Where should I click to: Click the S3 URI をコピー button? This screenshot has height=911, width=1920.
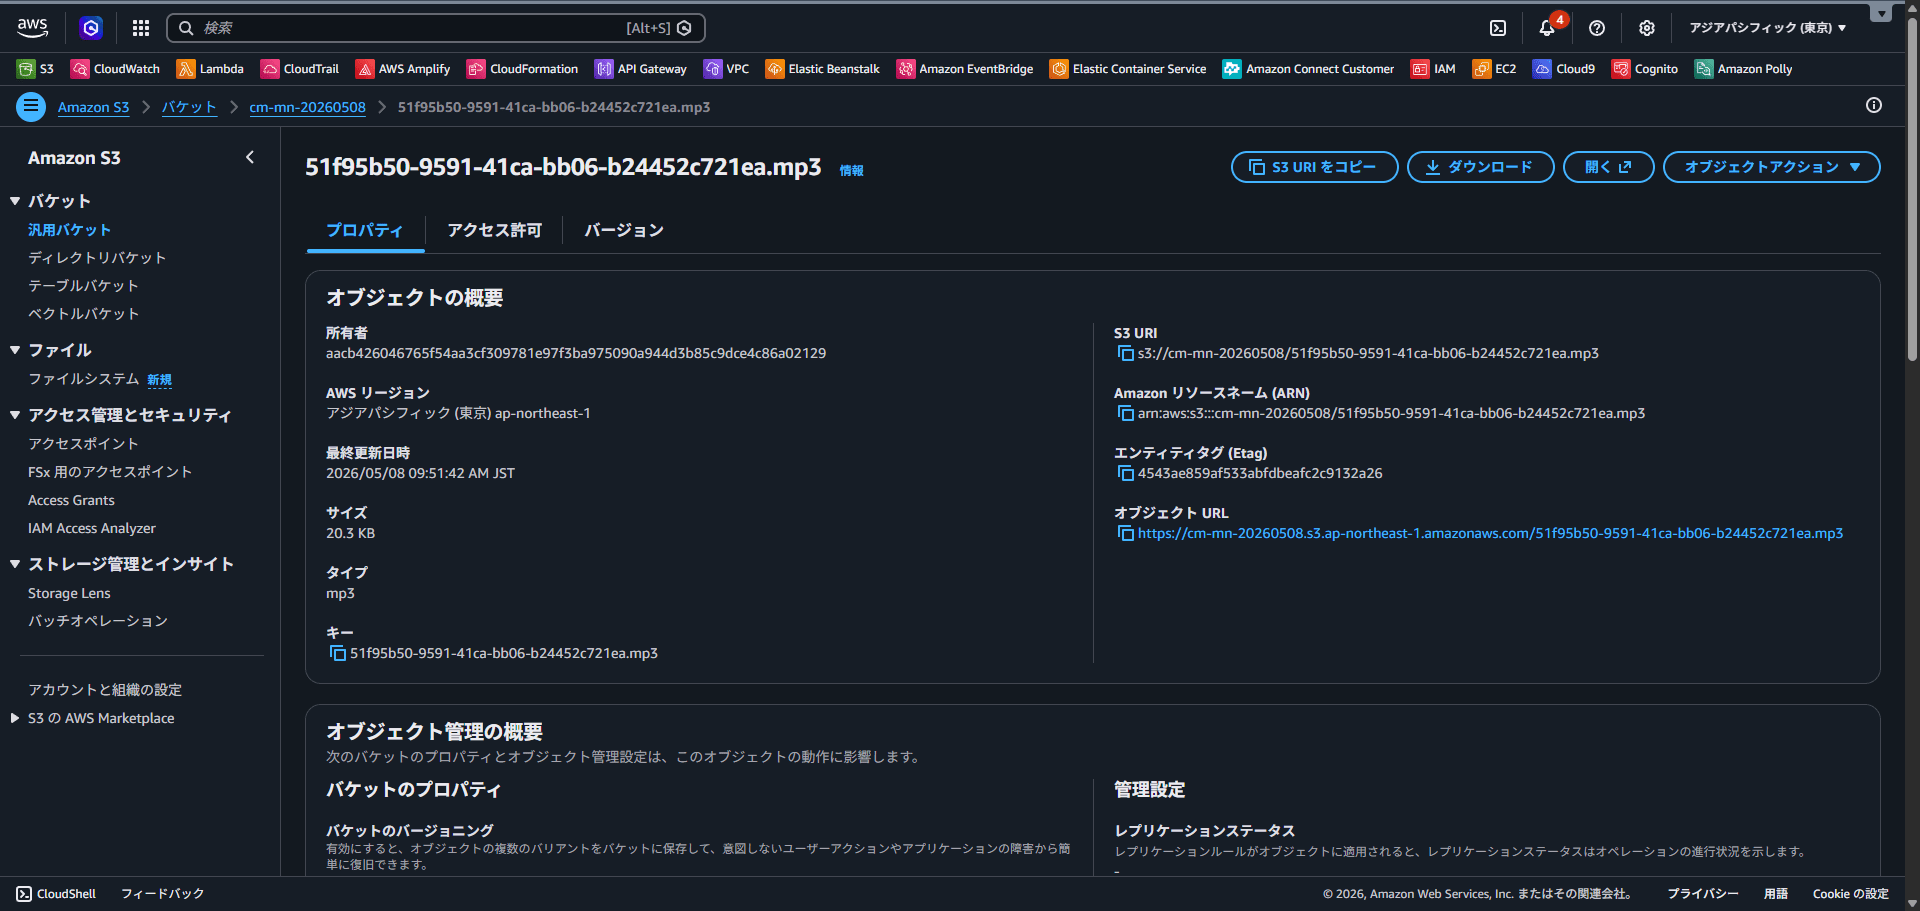[x=1314, y=167]
